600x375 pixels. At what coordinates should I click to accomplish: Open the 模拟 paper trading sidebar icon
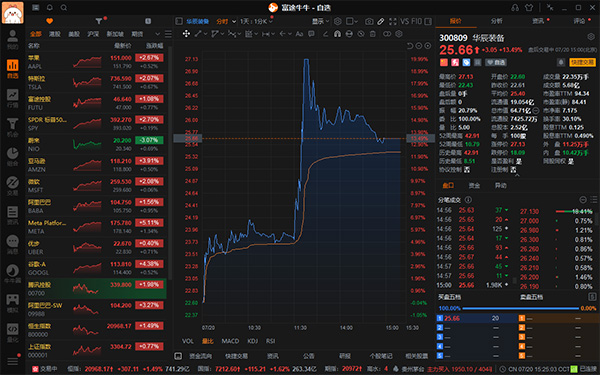[x=12, y=303]
